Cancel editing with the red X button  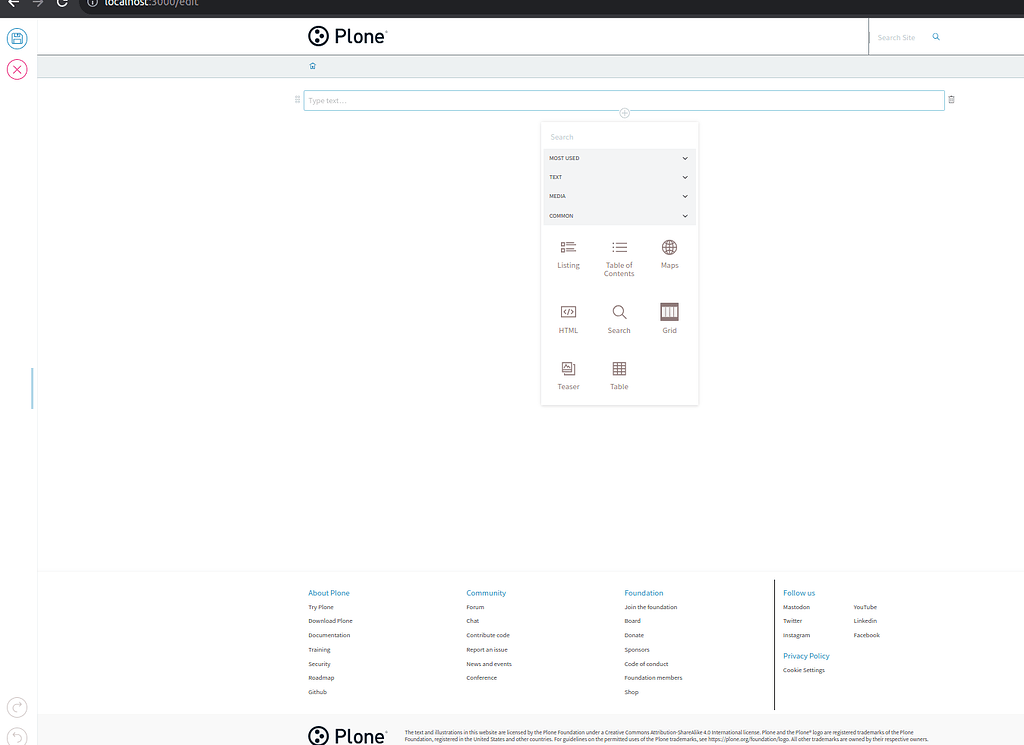click(x=16, y=69)
